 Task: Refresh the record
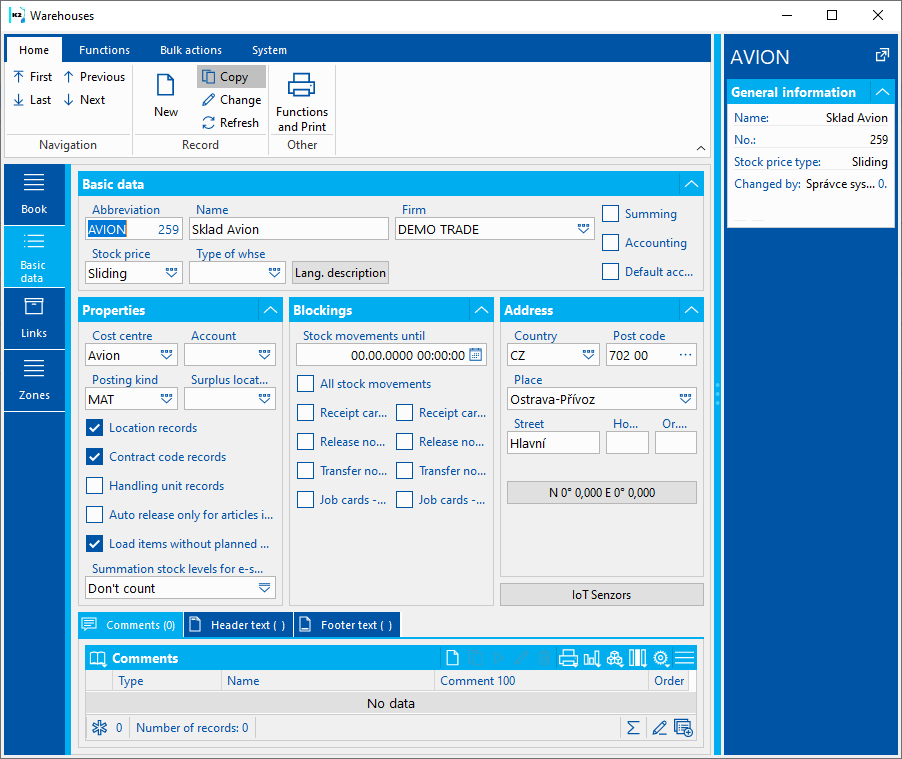pos(230,123)
